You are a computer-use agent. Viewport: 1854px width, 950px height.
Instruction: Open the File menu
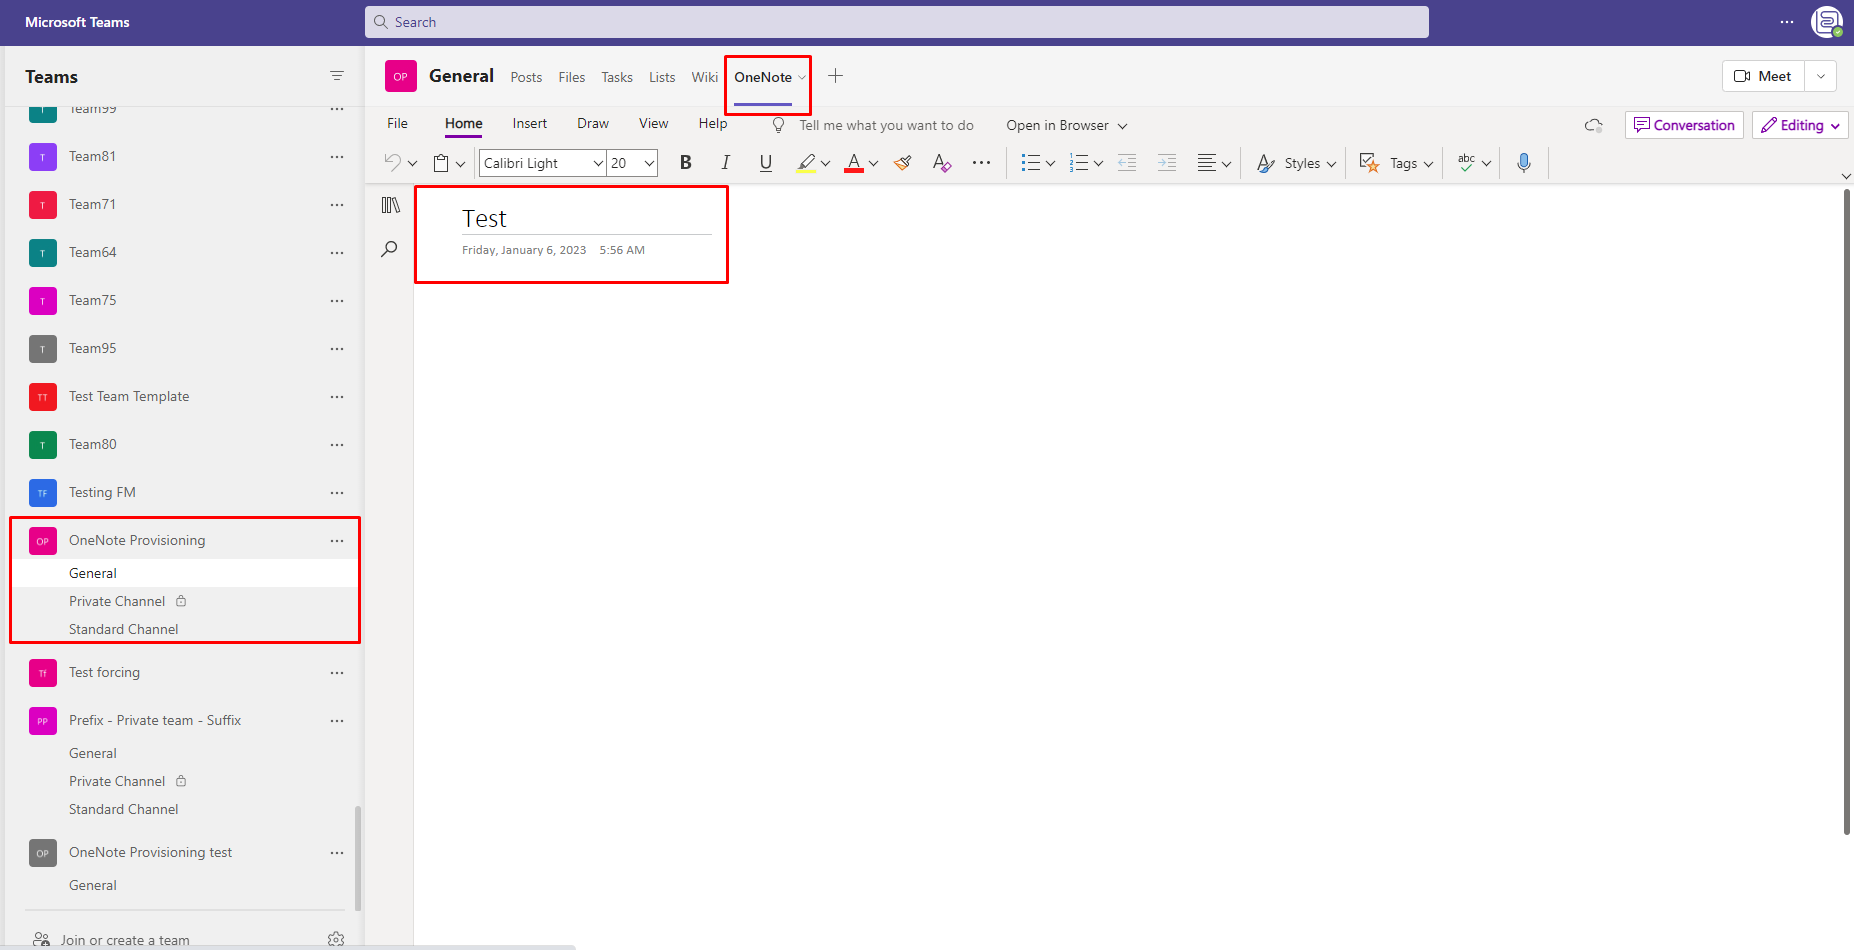tap(397, 124)
